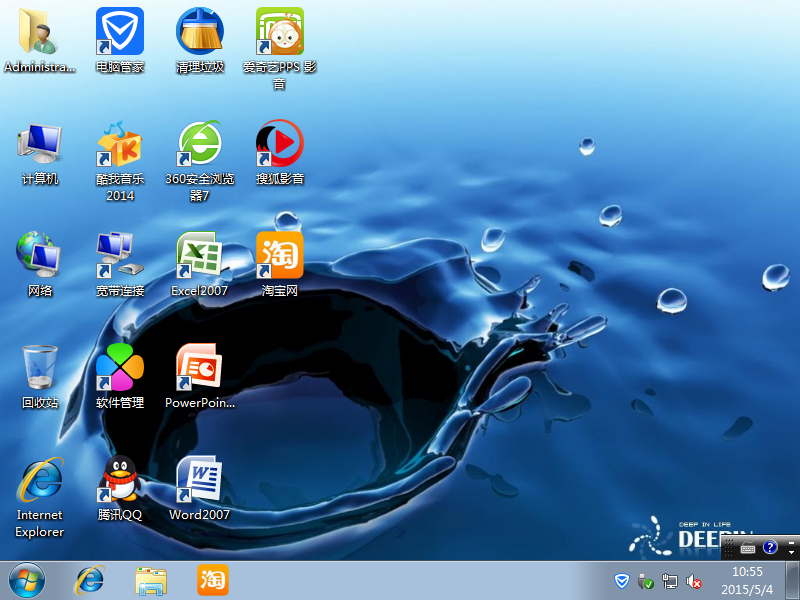Select the 计算机 desktop icon

(40, 152)
